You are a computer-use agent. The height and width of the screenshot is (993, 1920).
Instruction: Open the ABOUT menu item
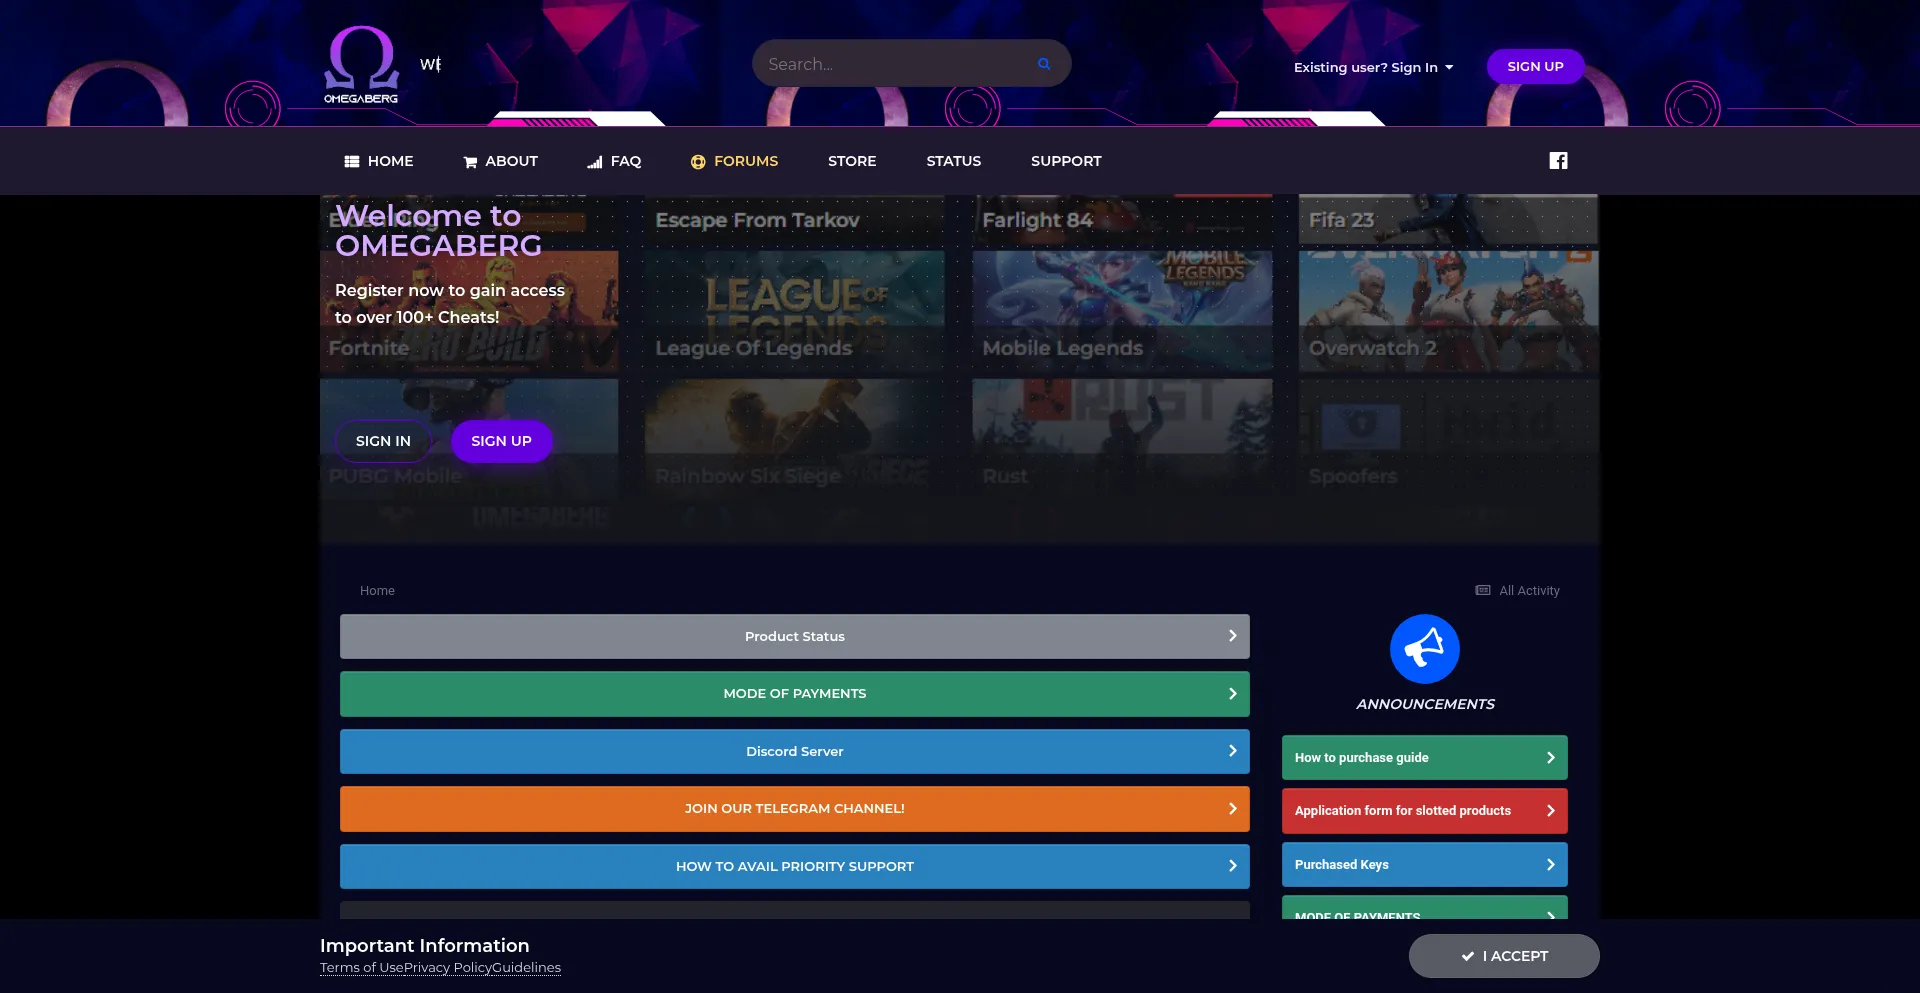click(x=500, y=161)
